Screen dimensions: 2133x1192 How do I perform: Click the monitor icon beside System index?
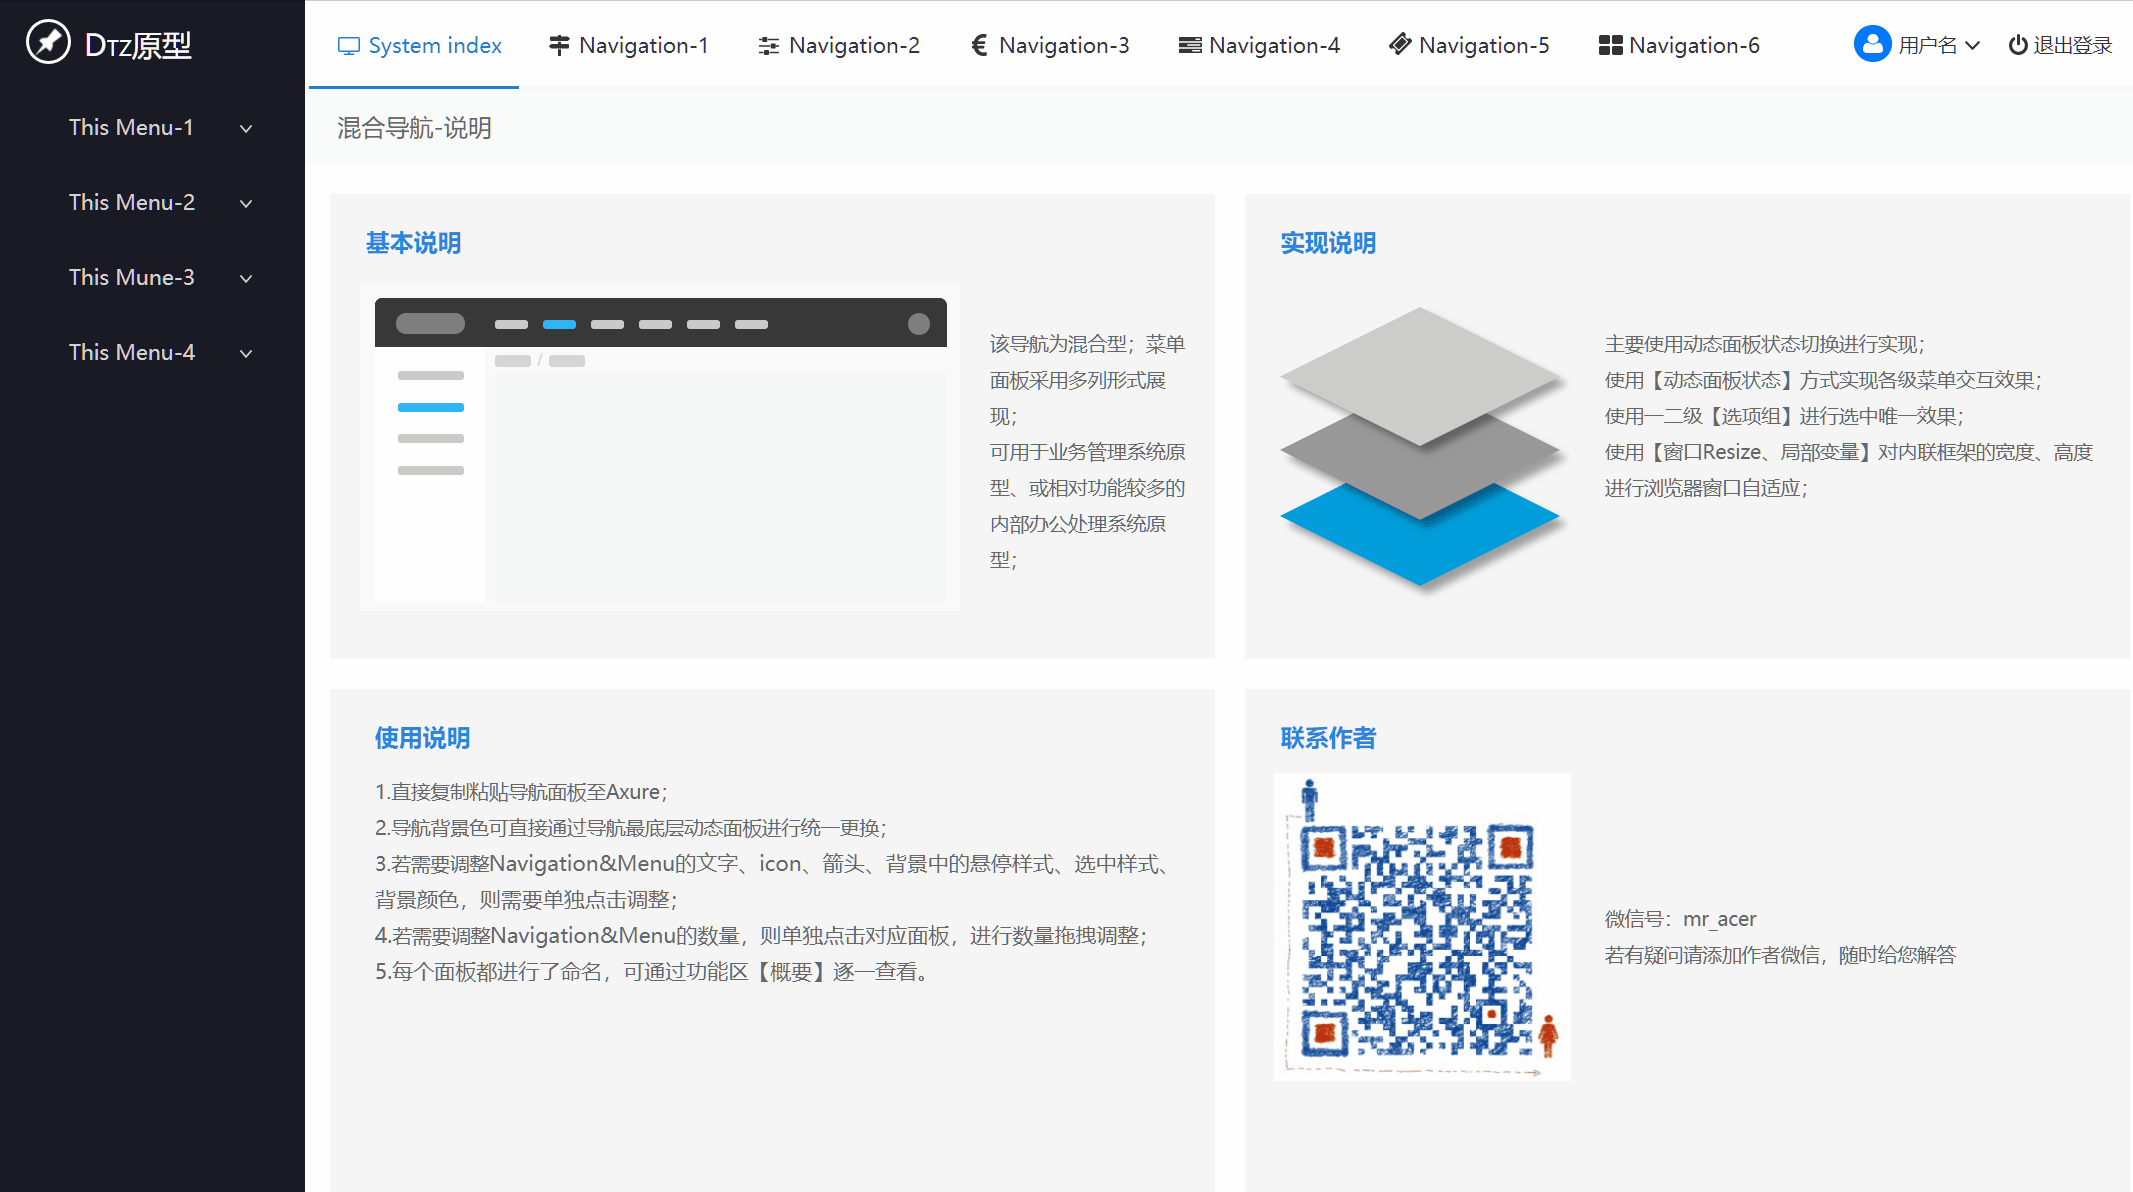click(348, 46)
